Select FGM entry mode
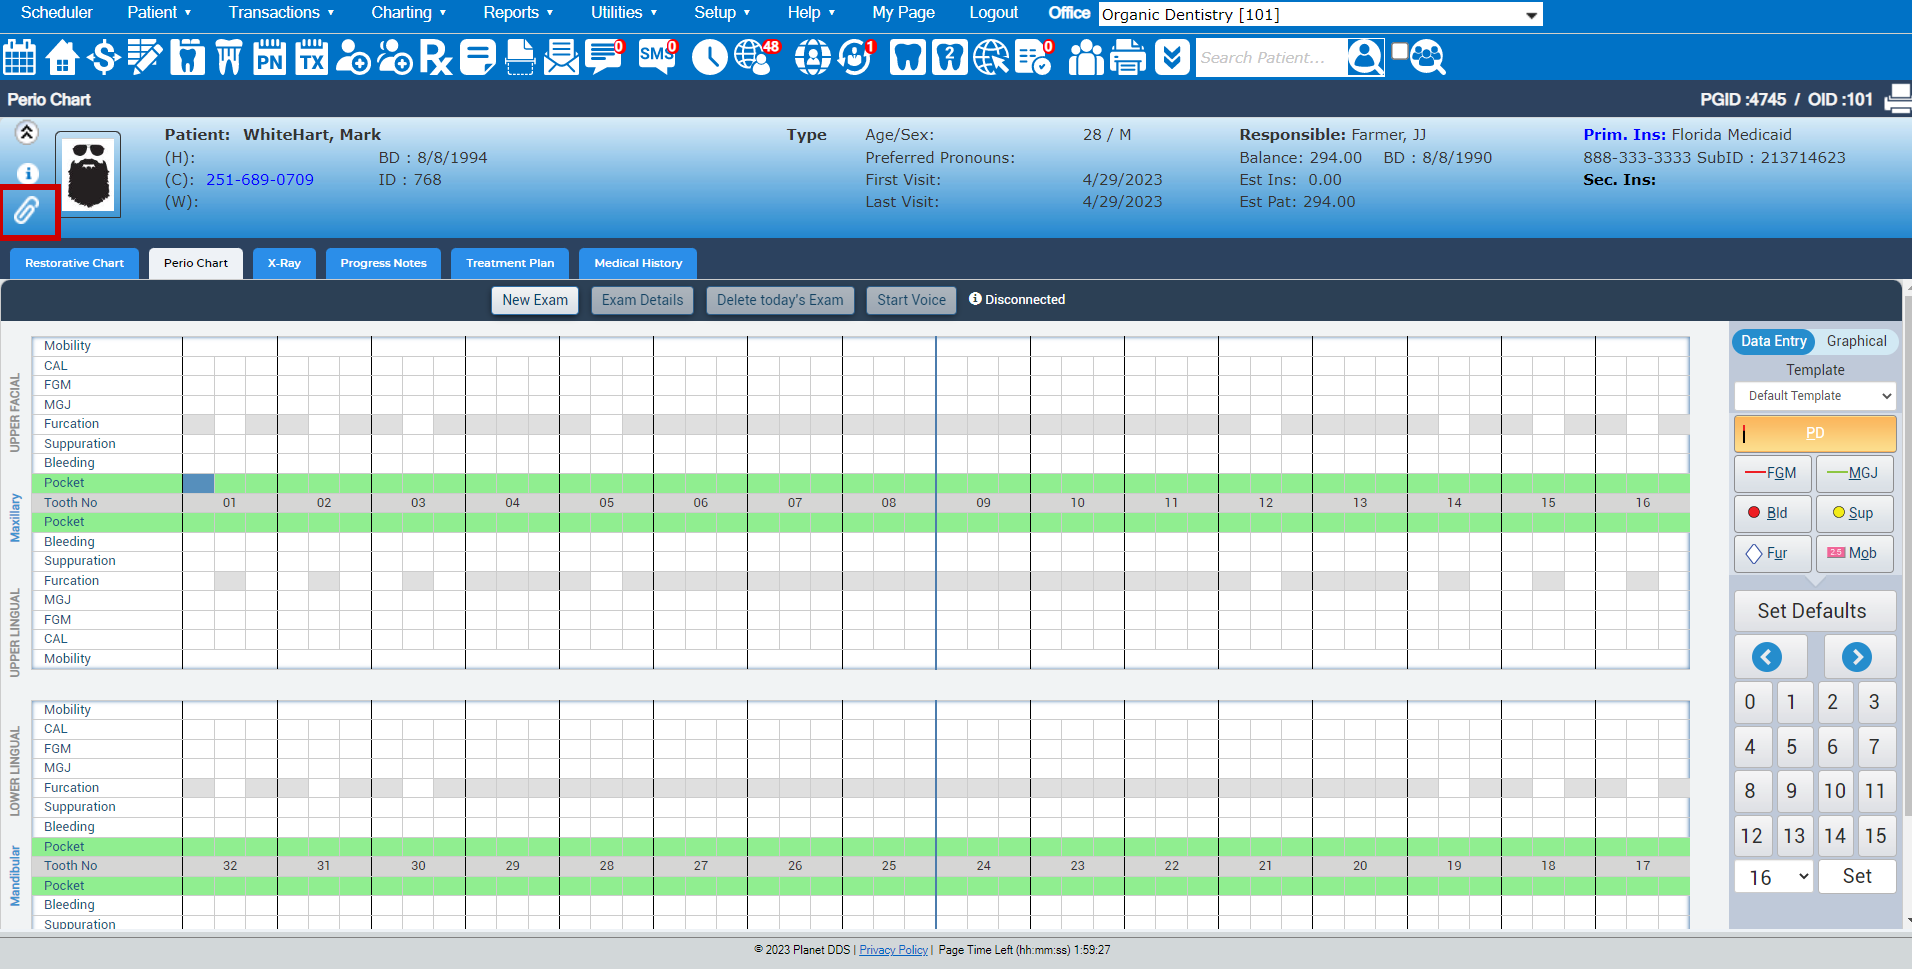This screenshot has height=969, width=1912. coord(1772,473)
